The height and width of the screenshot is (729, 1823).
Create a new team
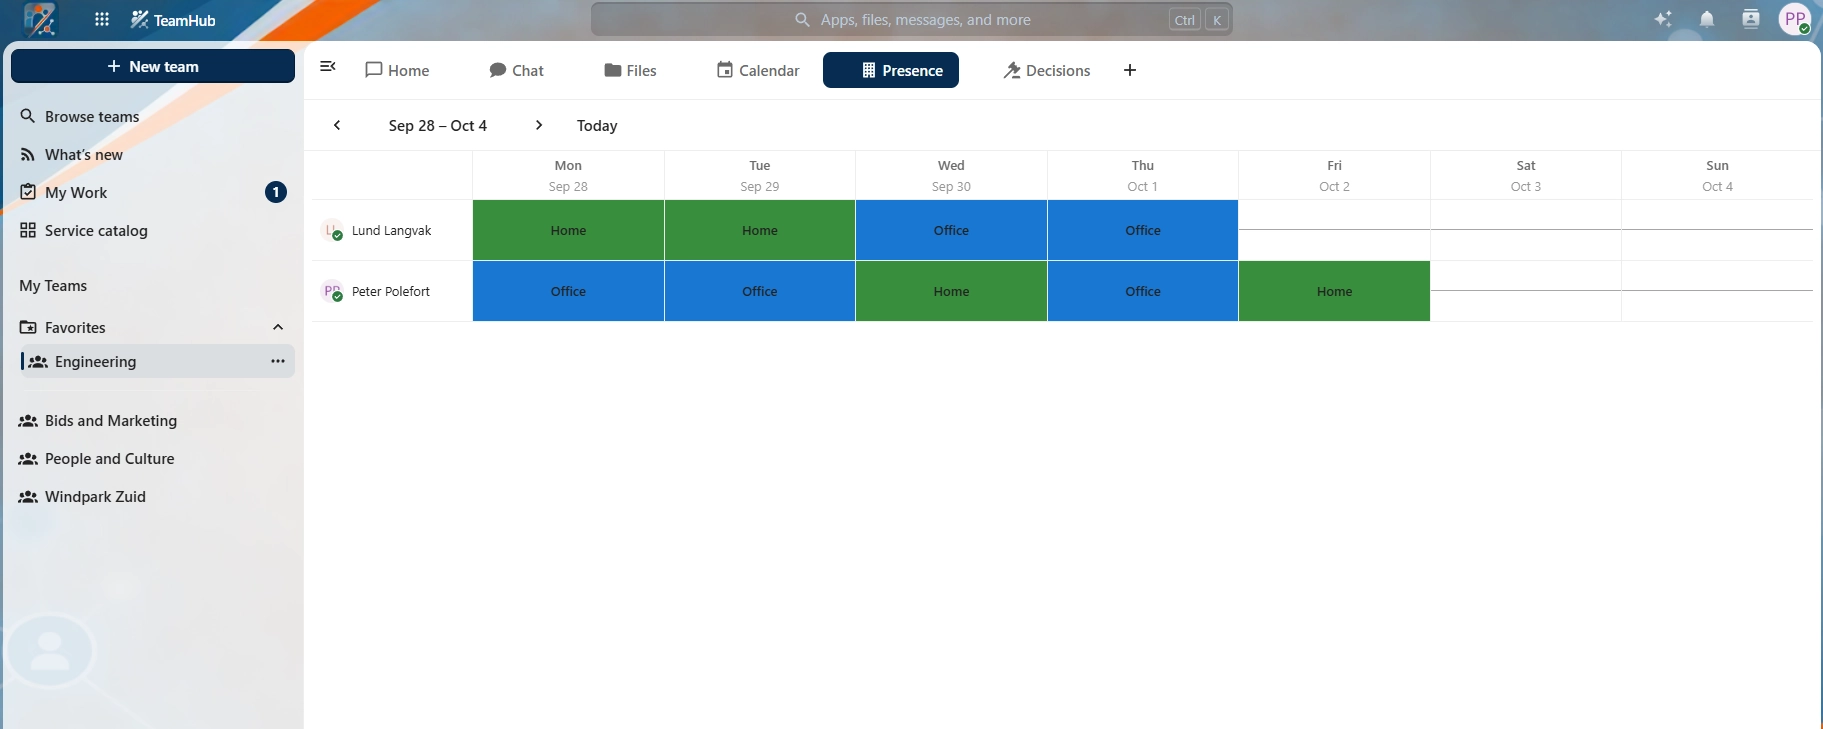click(x=153, y=66)
